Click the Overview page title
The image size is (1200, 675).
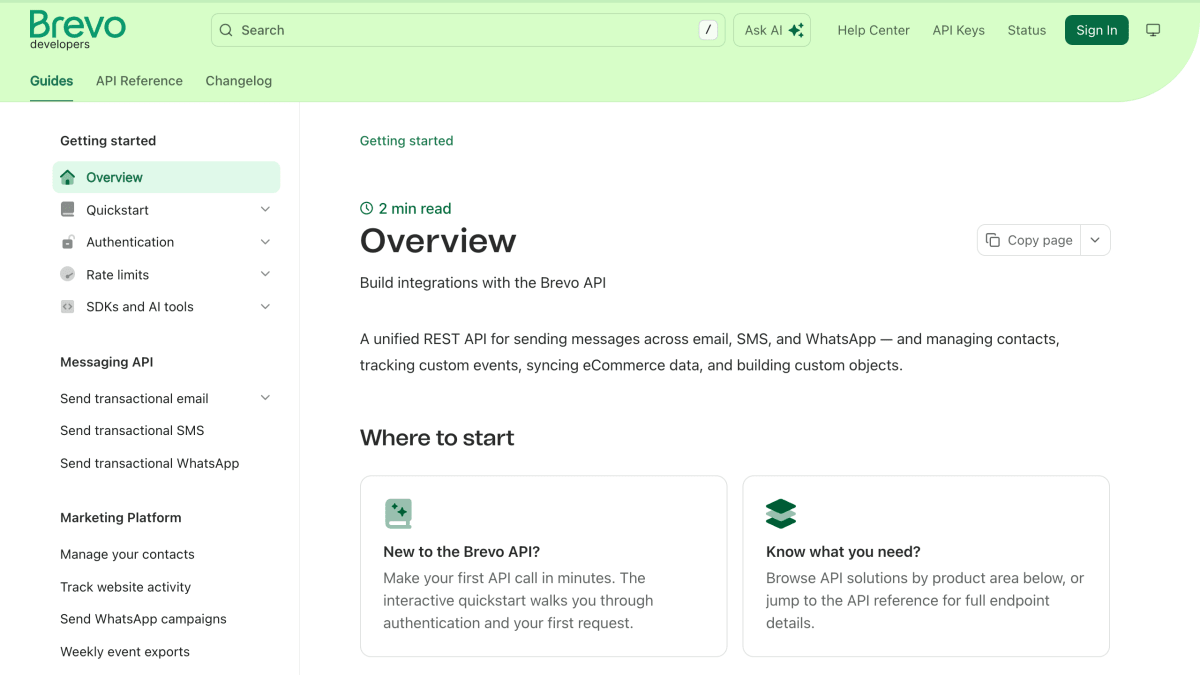point(438,241)
